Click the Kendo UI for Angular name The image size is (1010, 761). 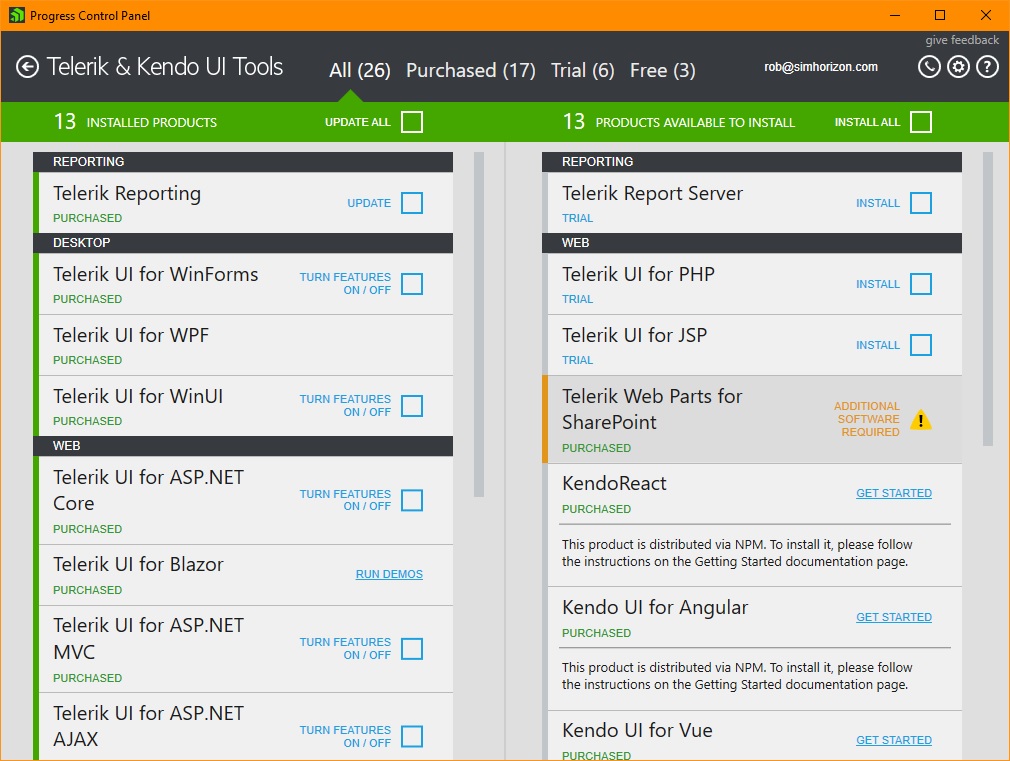click(654, 607)
